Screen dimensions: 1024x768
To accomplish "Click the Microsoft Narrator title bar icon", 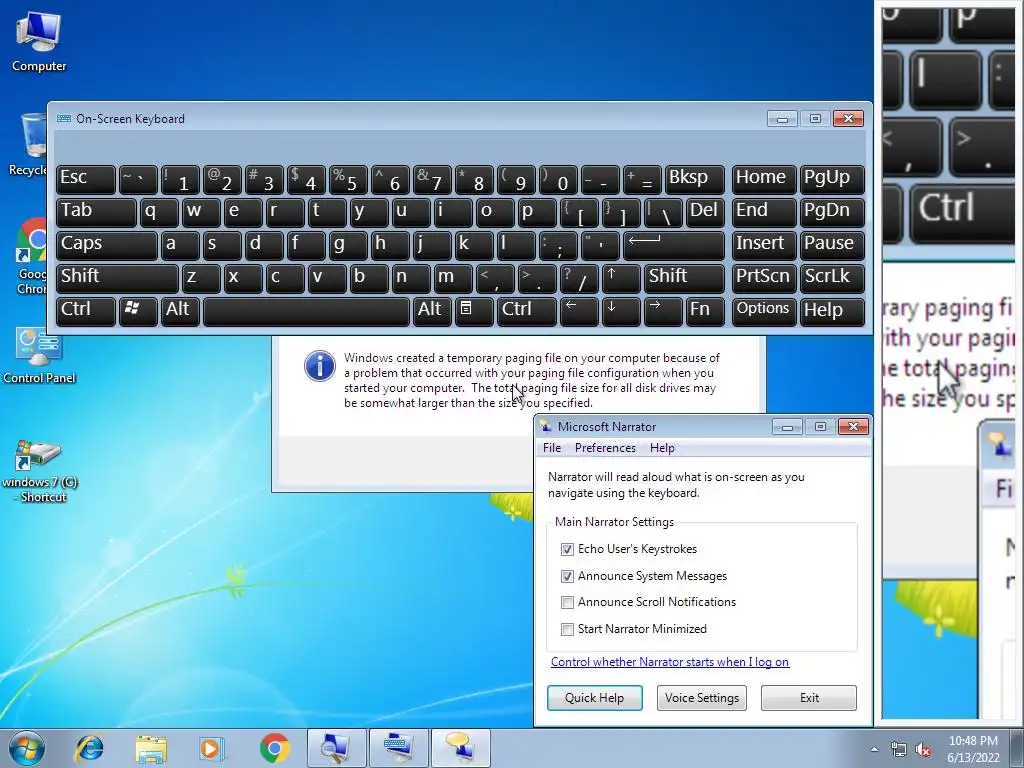I will click(545, 426).
